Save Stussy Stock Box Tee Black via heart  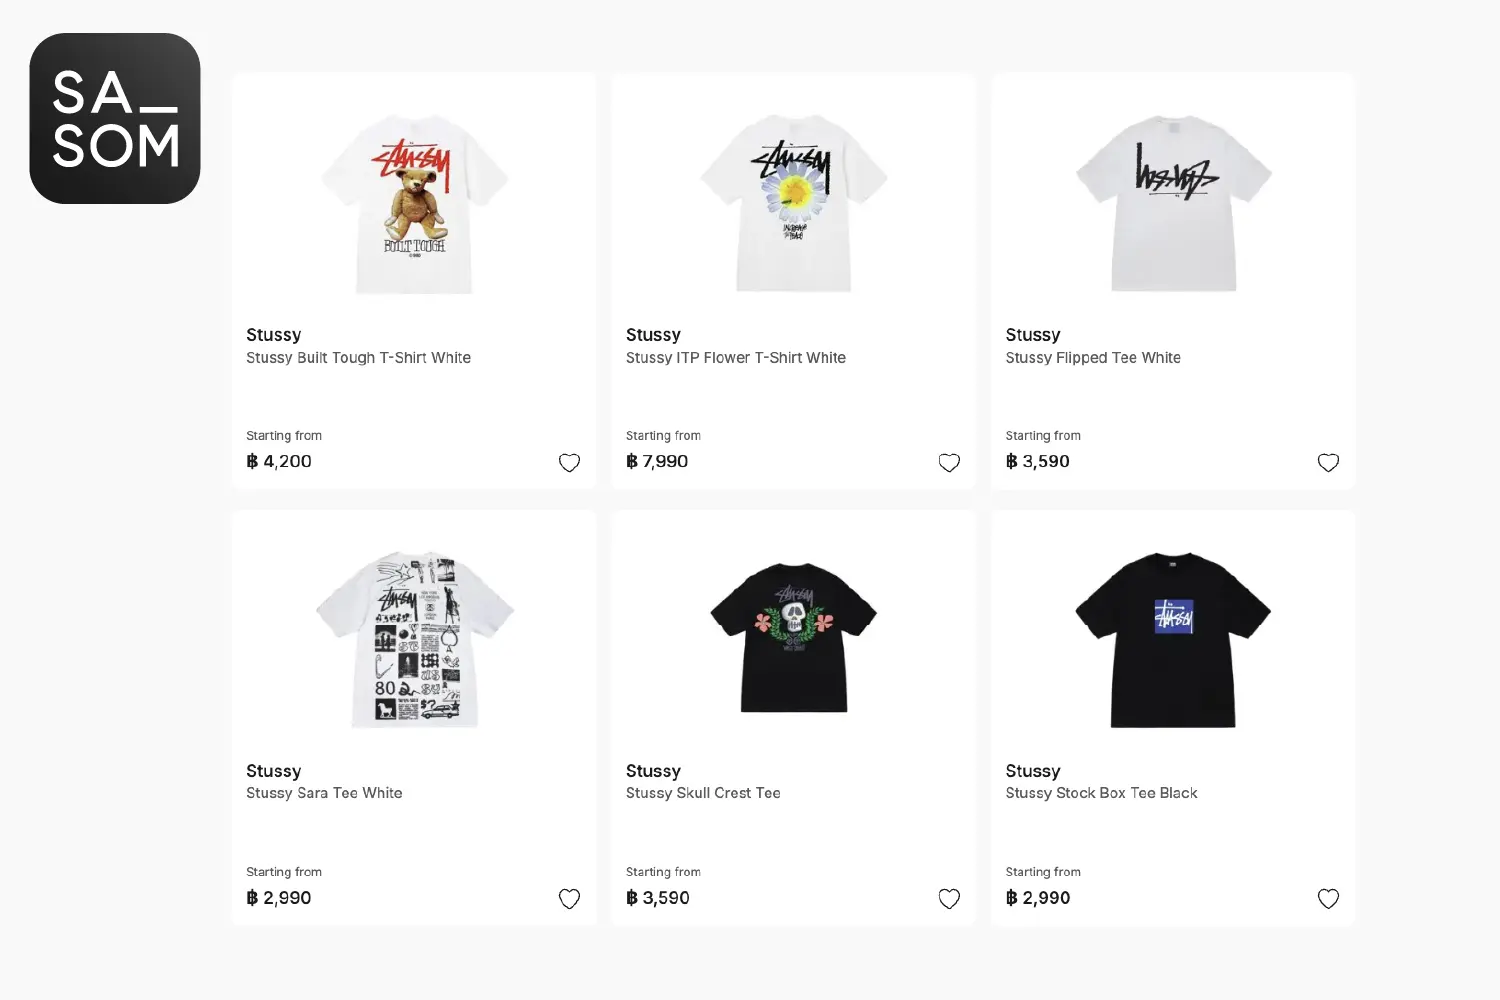tap(1328, 898)
